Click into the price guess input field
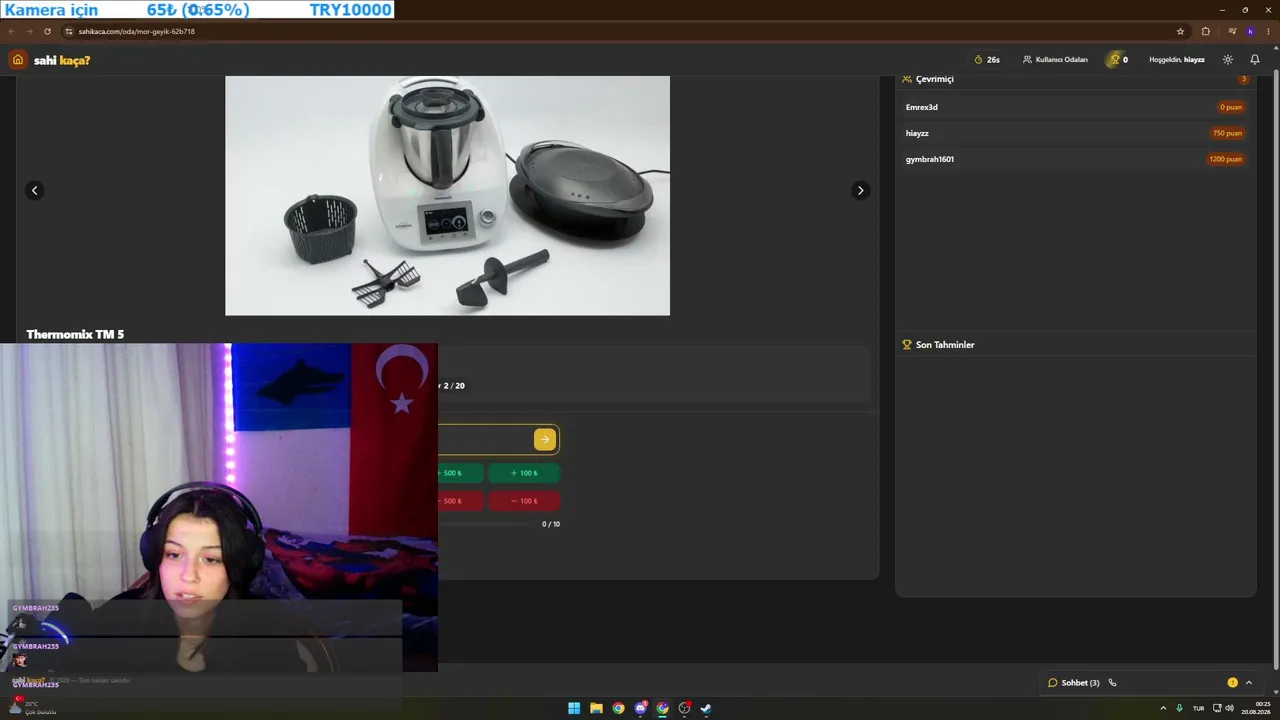The image size is (1280, 720). pyautogui.click(x=486, y=439)
